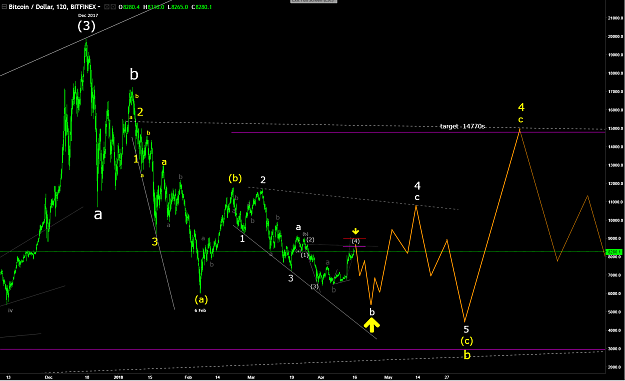Viewport: 625px width, 381px height.
Task: Select the white b label above yellow up arrow
Action: coord(372,312)
